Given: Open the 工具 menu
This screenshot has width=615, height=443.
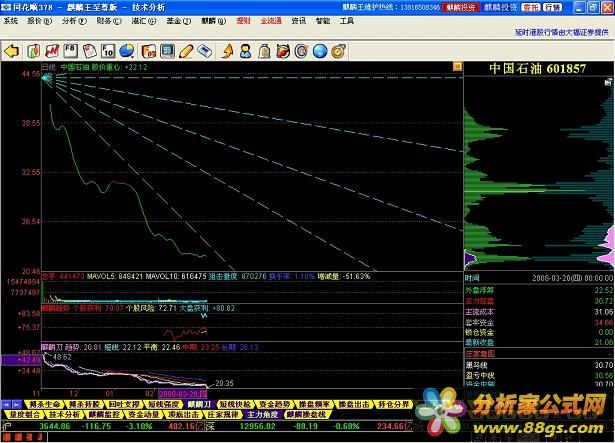Looking at the screenshot, I should pyautogui.click(x=347, y=21).
